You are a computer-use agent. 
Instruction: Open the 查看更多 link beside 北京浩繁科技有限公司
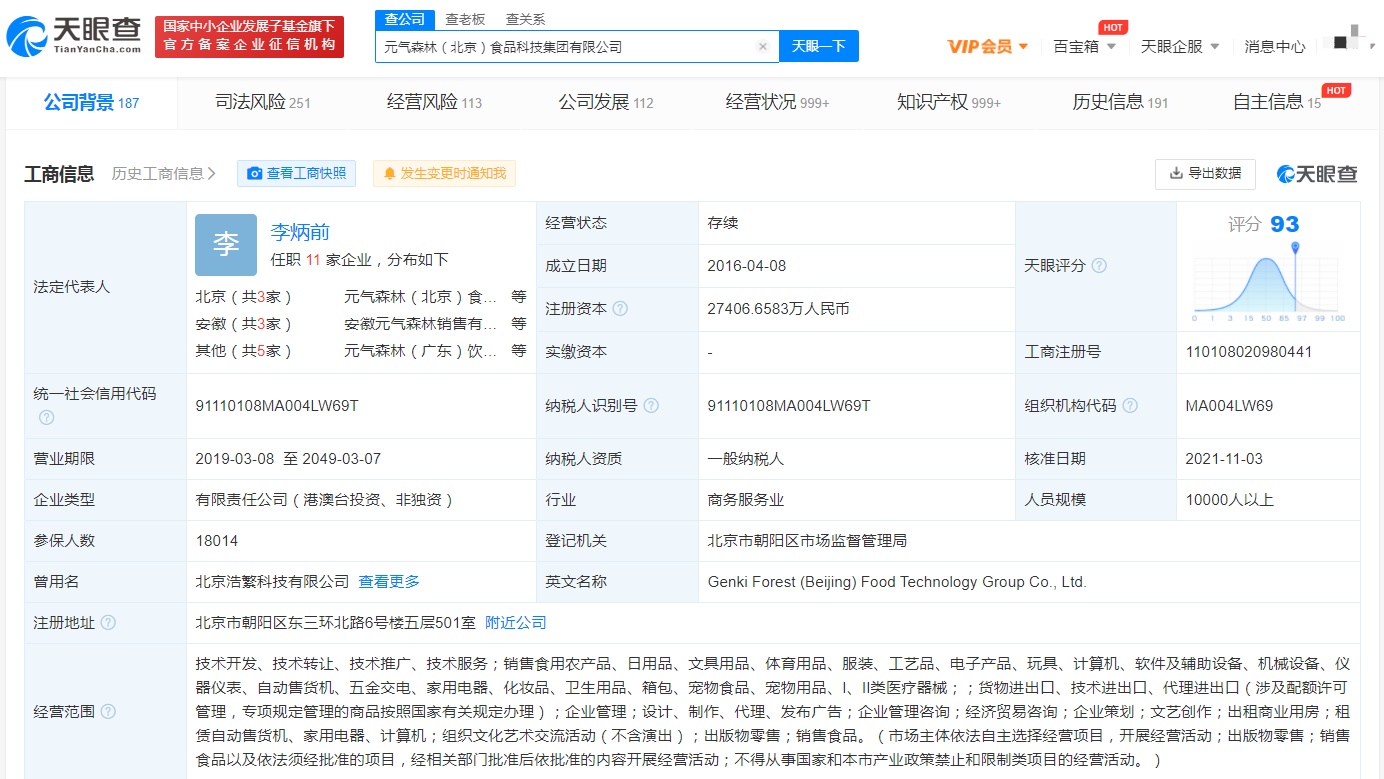[389, 581]
